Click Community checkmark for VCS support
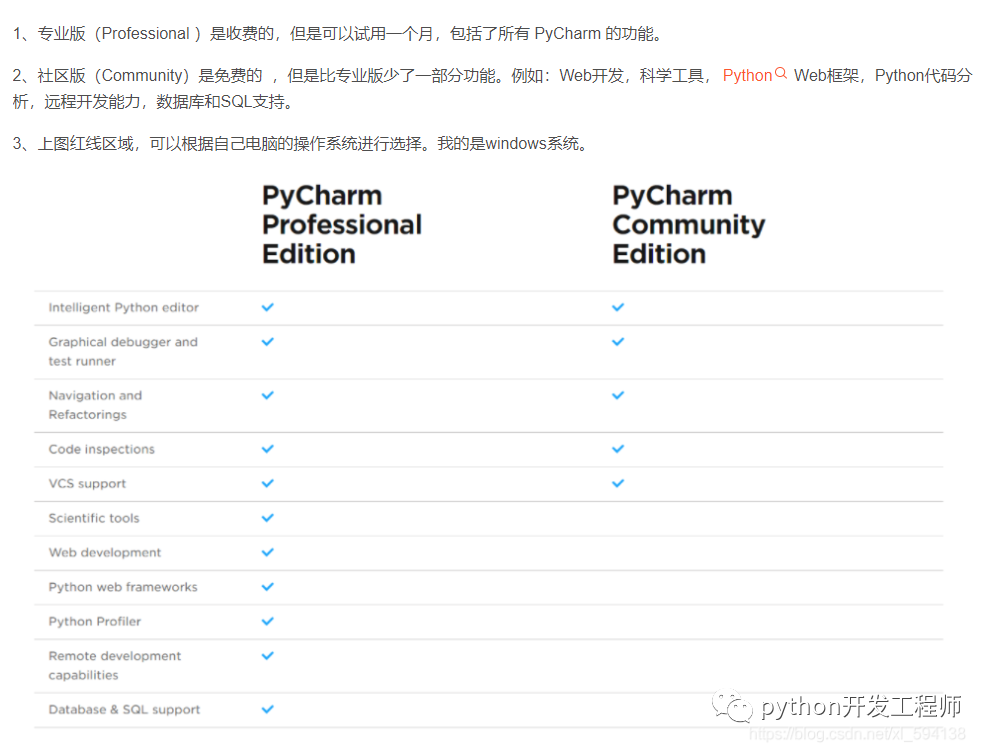The height and width of the screenshot is (752, 994). coord(618,483)
